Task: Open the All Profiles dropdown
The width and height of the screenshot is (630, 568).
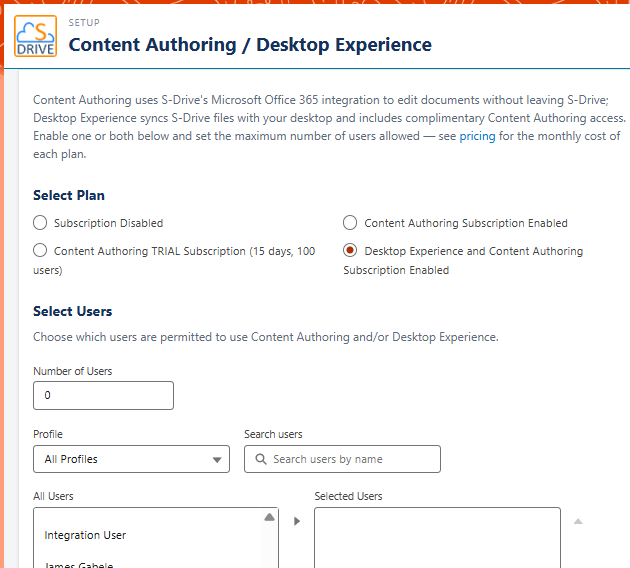Action: [x=131, y=459]
